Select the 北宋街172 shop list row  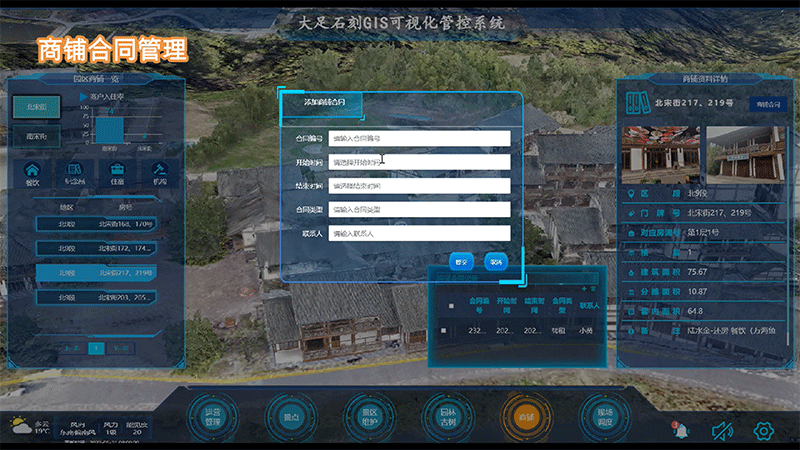point(96,248)
